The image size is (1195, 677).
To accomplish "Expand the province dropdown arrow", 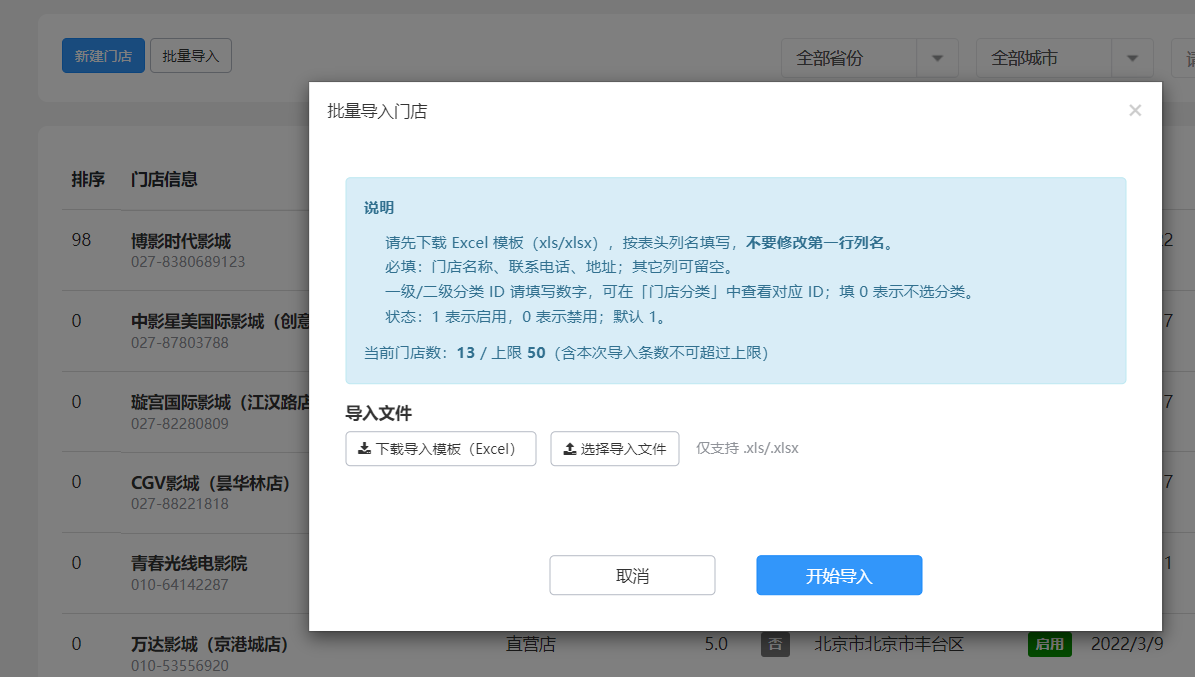I will click(x=937, y=58).
